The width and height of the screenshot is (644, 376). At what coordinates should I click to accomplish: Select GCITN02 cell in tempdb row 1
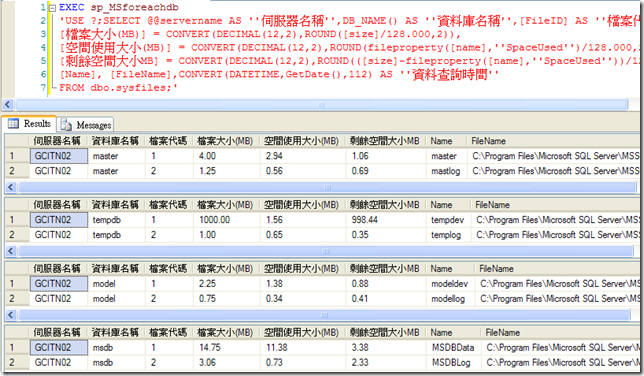59,220
